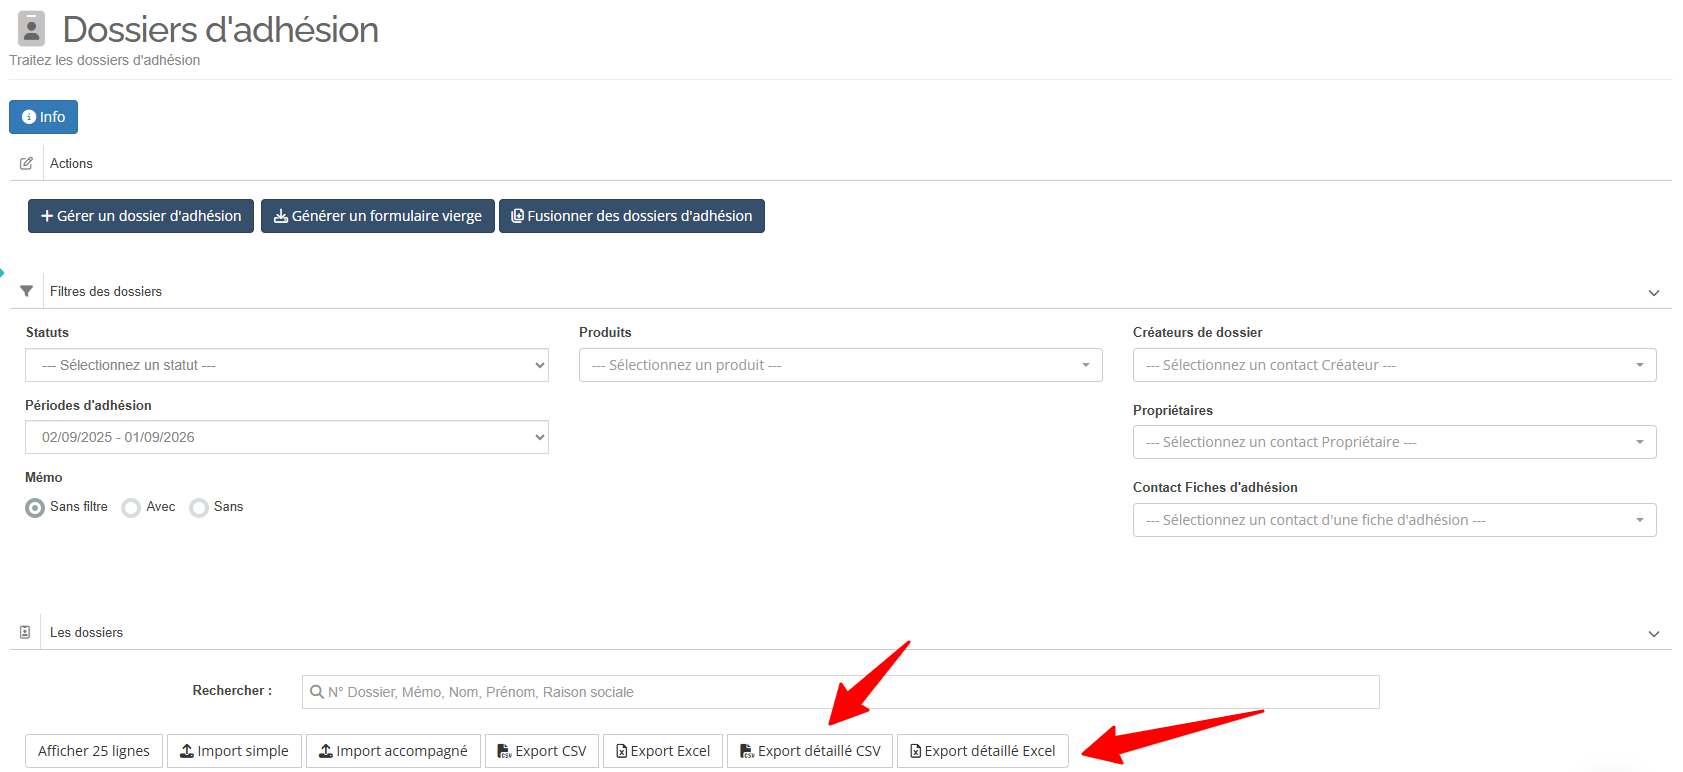Image resolution: width=1683 pixels, height=772 pixels.
Task: Export the list using Export CSV
Action: click(542, 751)
